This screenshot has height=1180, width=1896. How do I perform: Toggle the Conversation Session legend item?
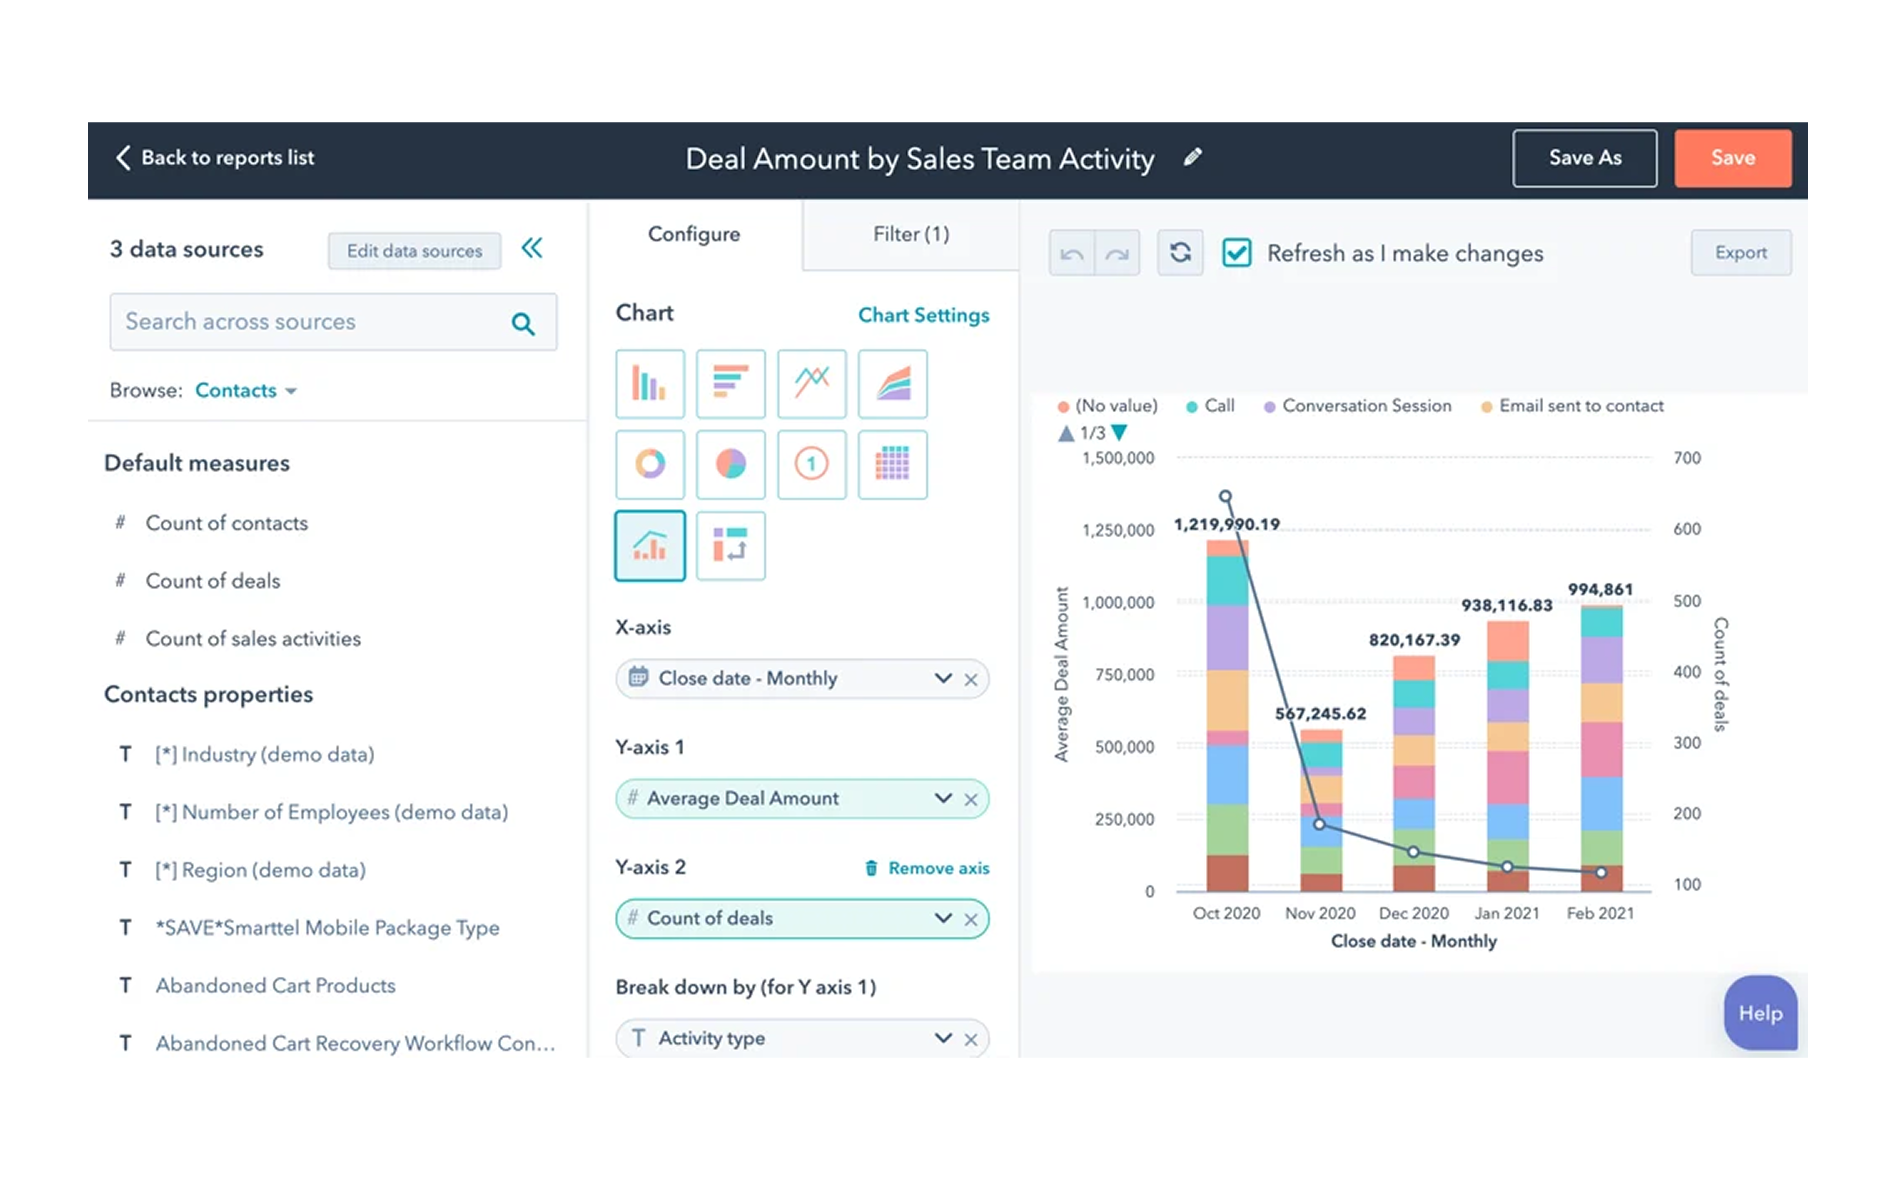tap(1357, 406)
